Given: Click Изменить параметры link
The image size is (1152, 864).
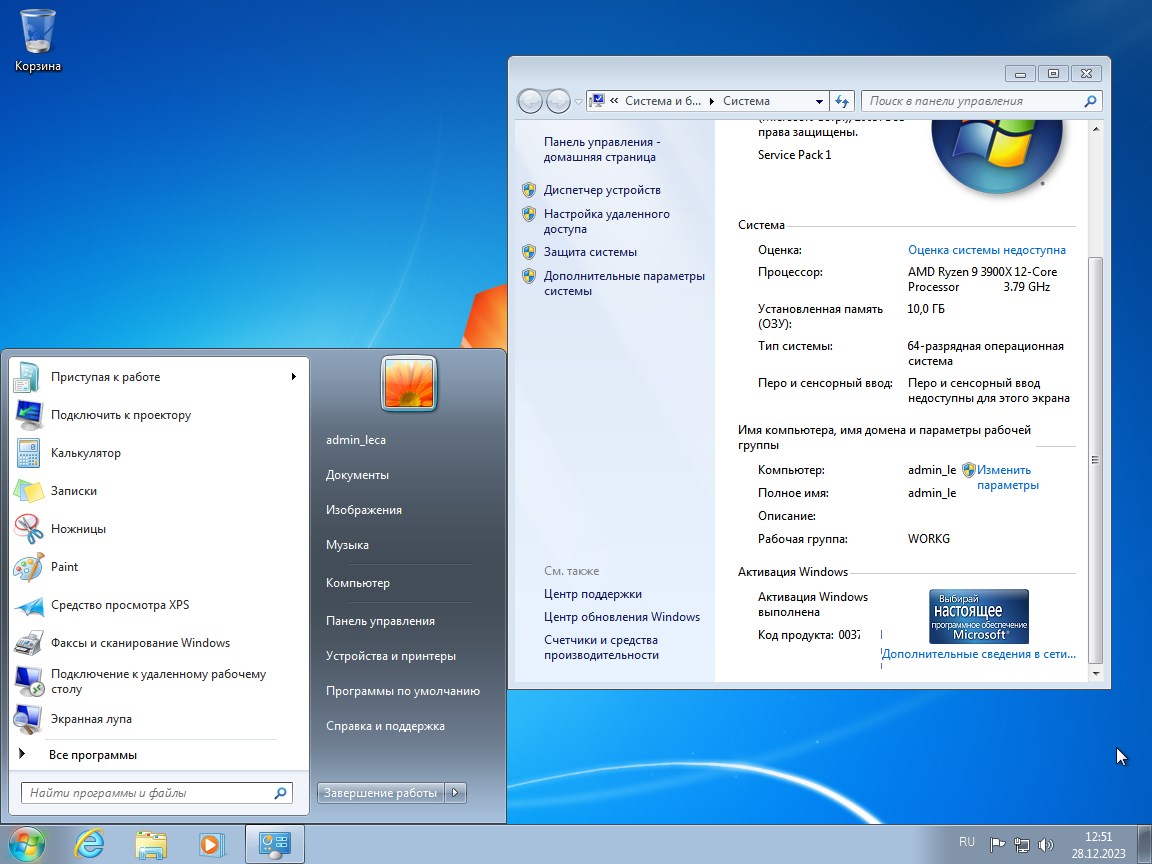Looking at the screenshot, I should [x=1007, y=478].
